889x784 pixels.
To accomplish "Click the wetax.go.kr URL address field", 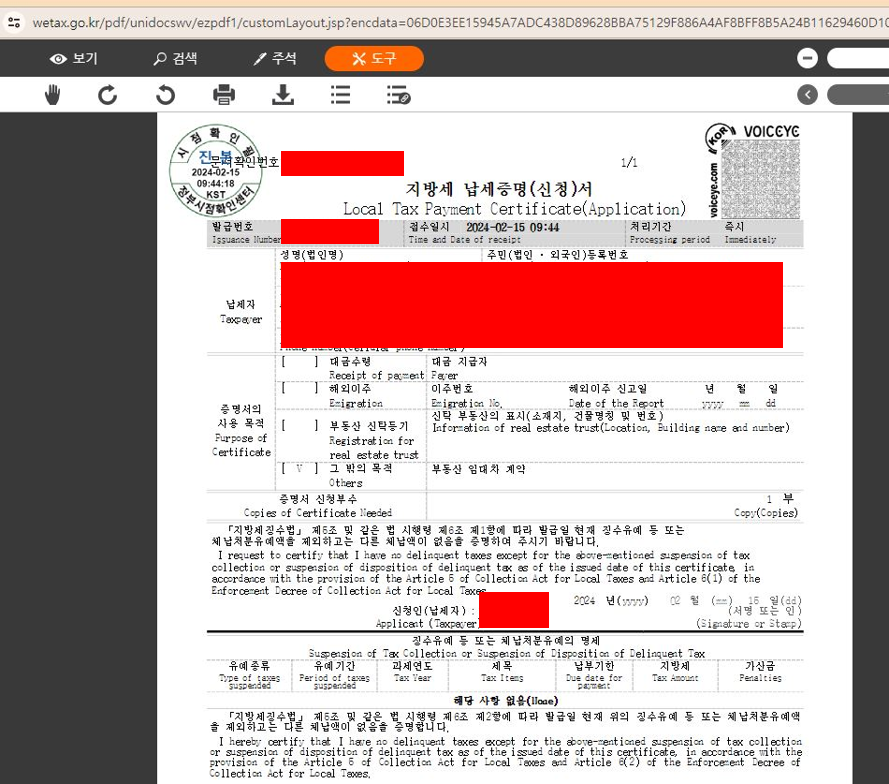I will point(459,23).
